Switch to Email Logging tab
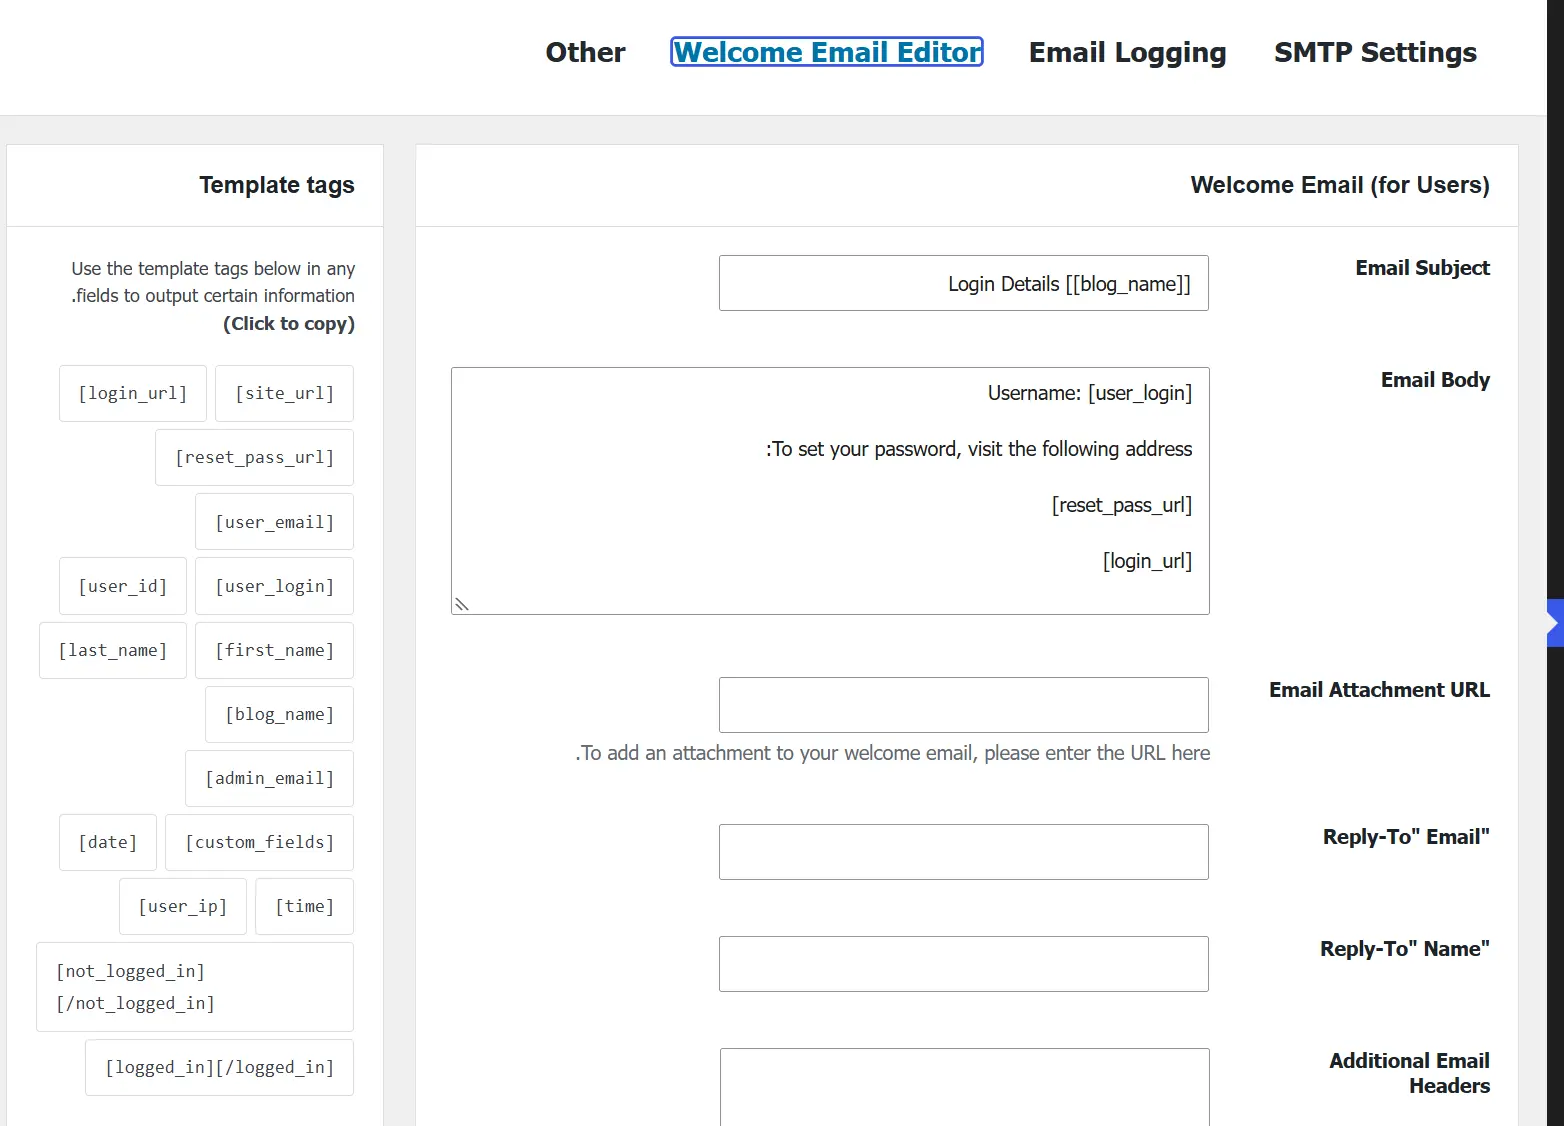This screenshot has width=1564, height=1126. [1127, 52]
